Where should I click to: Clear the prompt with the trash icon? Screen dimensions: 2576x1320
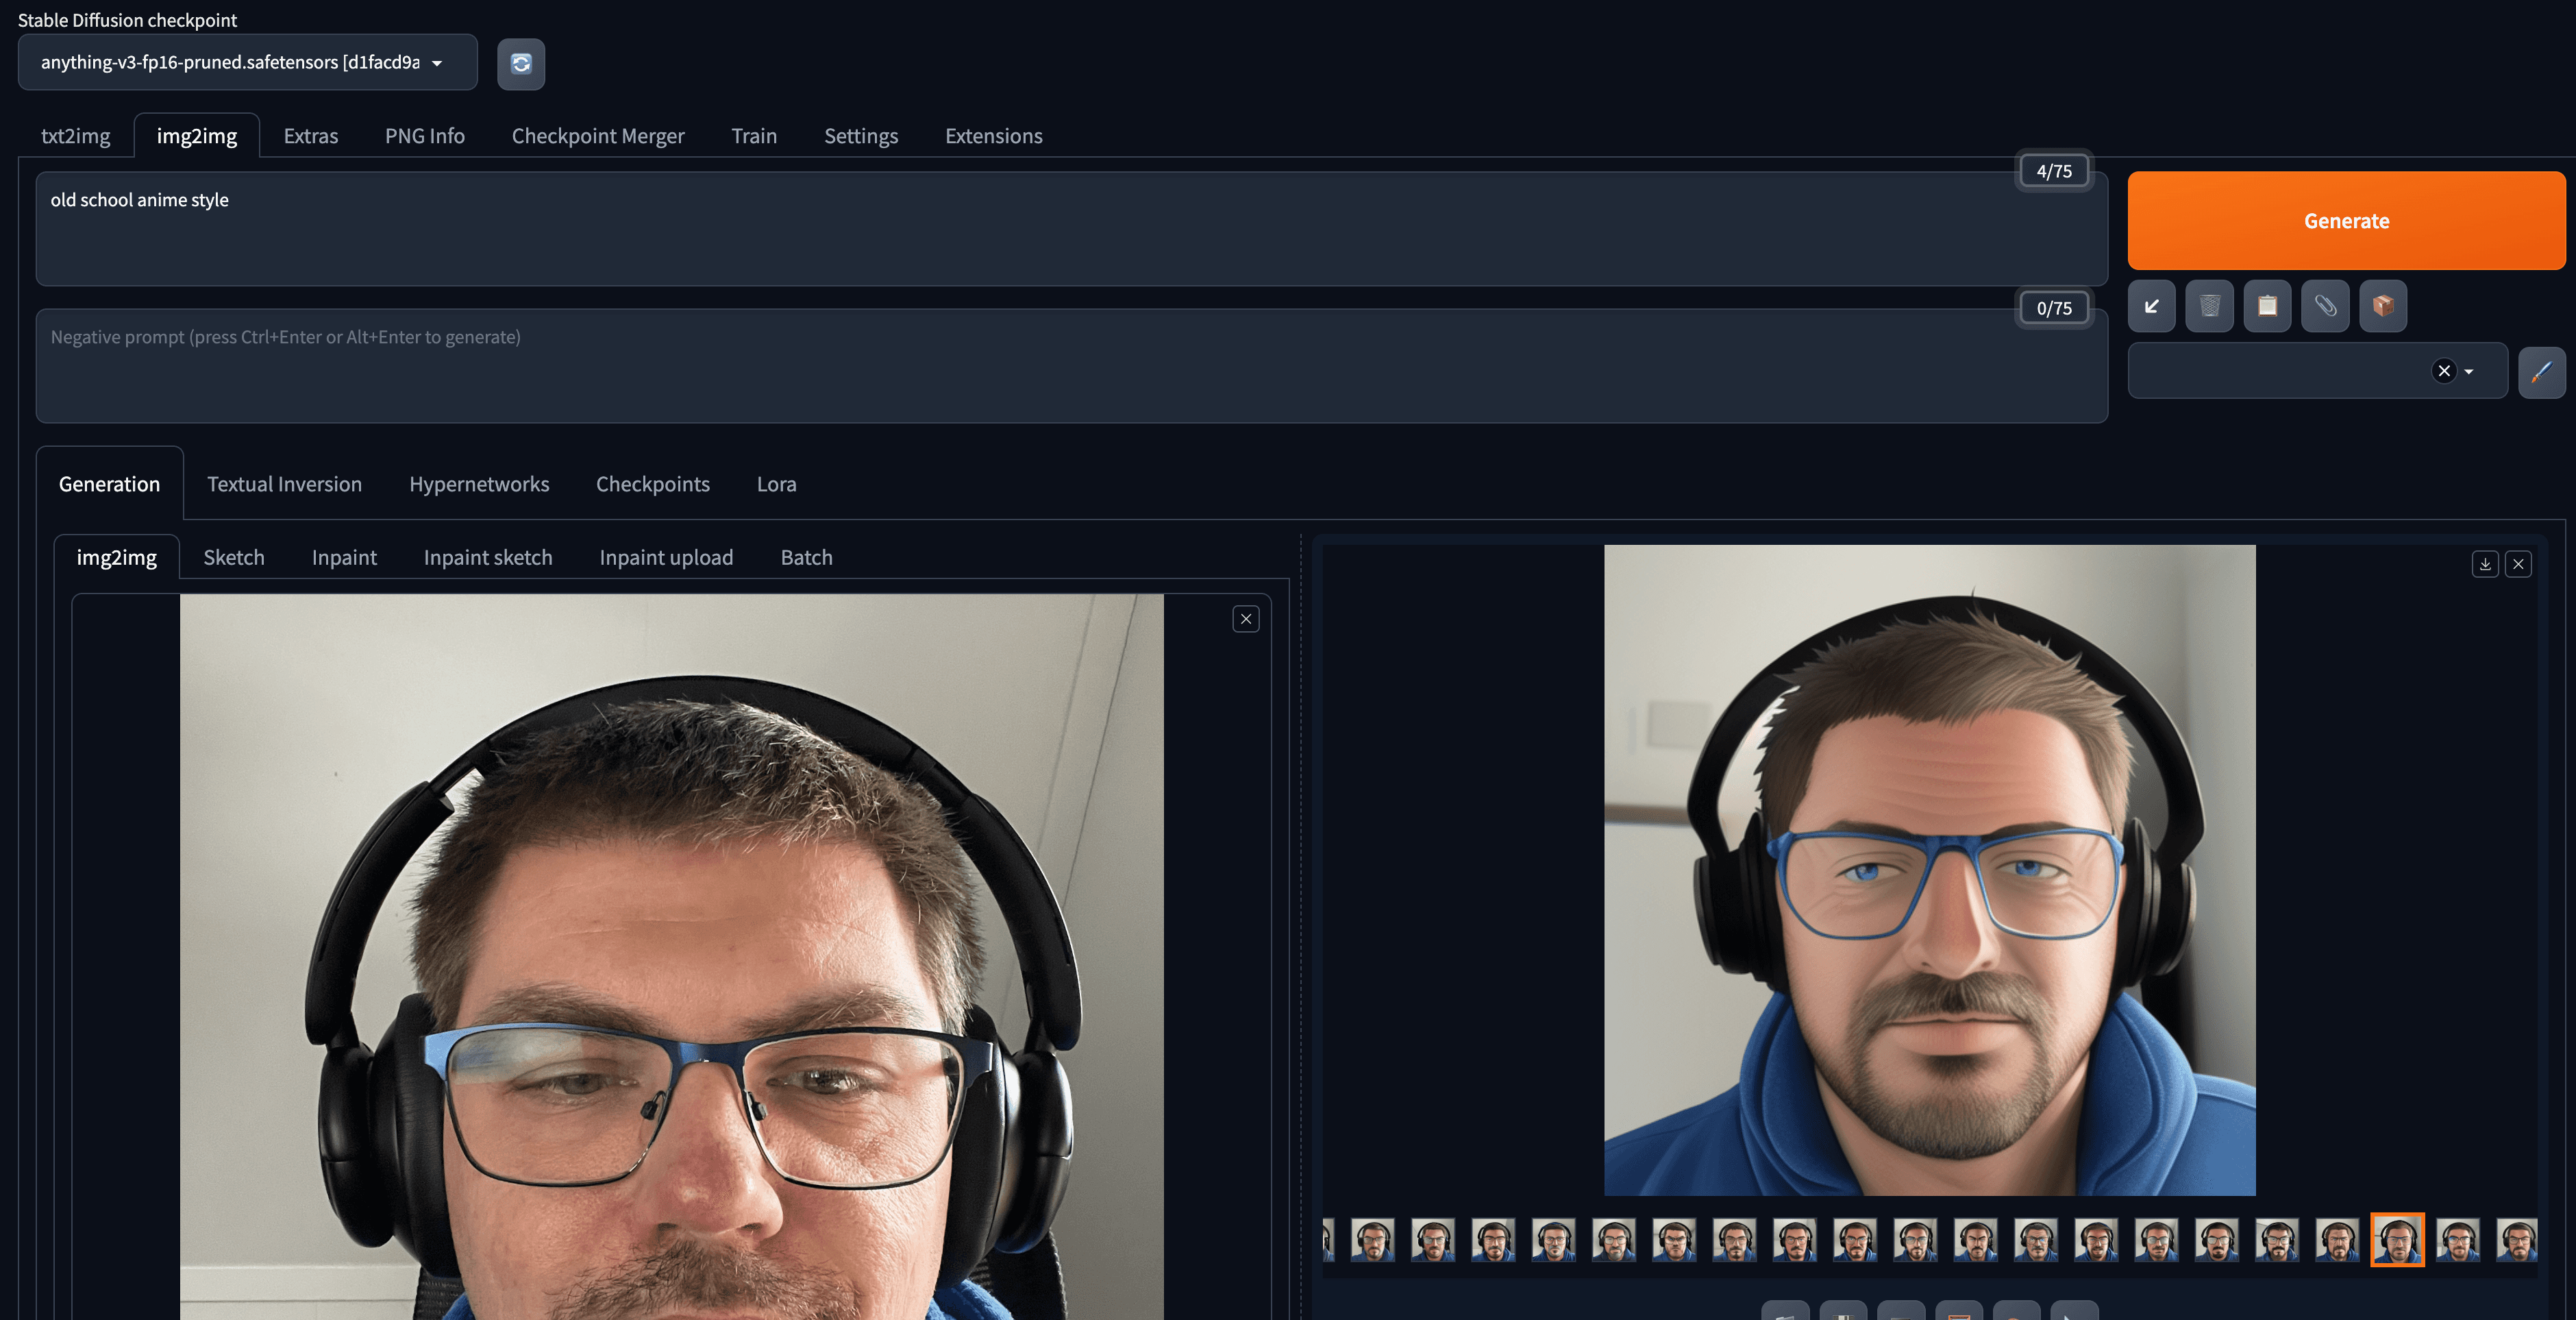point(2209,306)
